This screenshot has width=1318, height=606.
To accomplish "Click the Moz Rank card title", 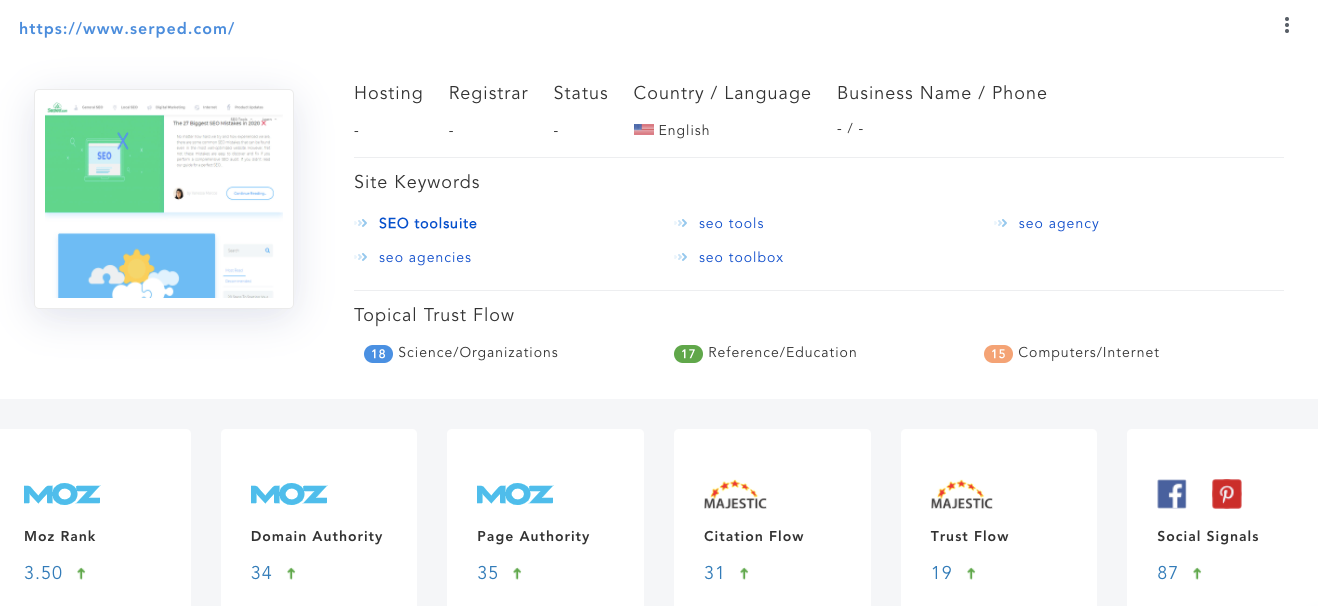I will [60, 537].
